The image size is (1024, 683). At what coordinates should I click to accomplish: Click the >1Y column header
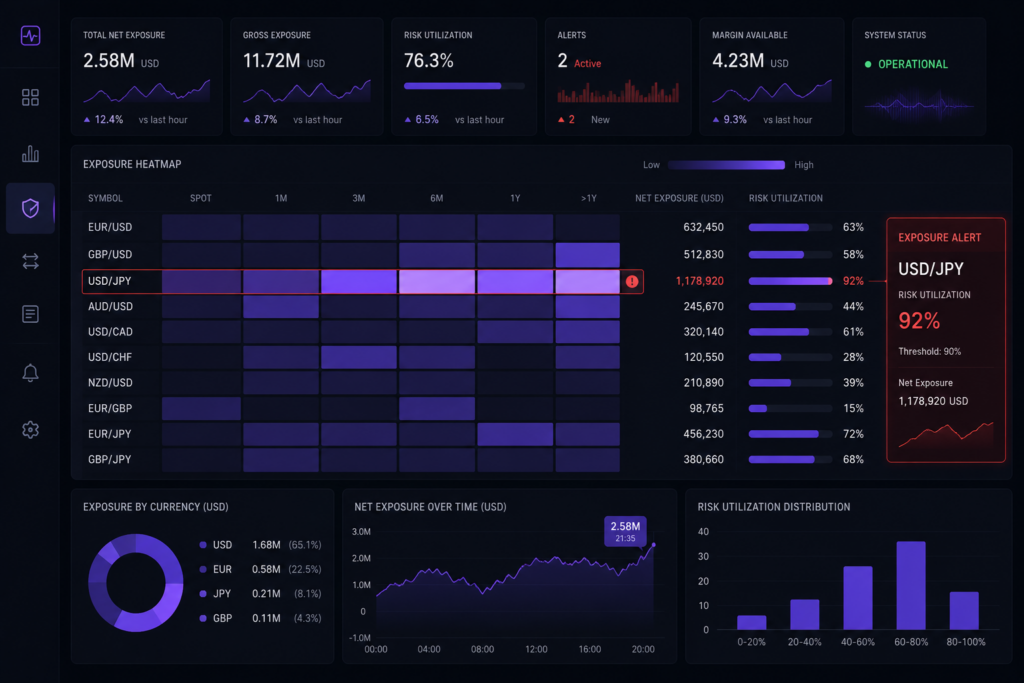(x=588, y=198)
